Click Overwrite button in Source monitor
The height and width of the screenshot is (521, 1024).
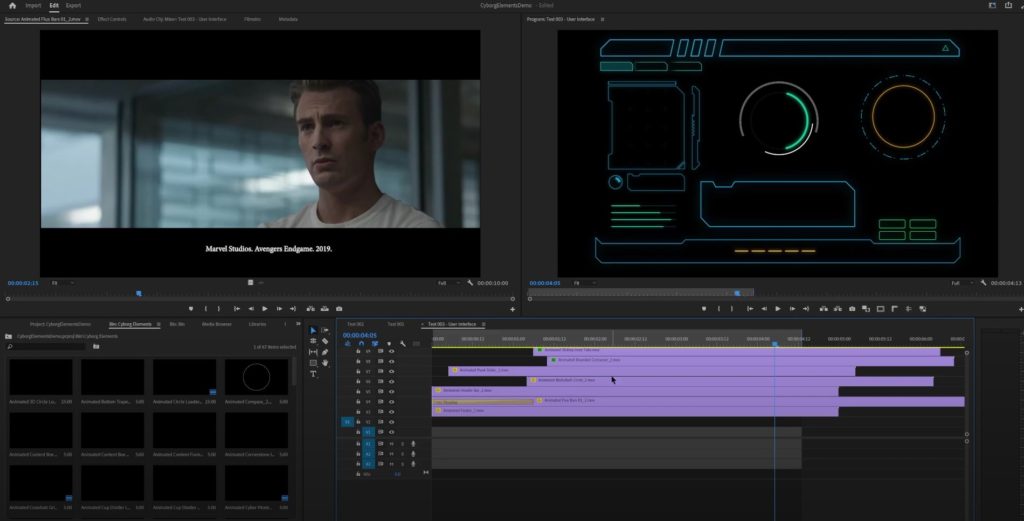point(325,309)
